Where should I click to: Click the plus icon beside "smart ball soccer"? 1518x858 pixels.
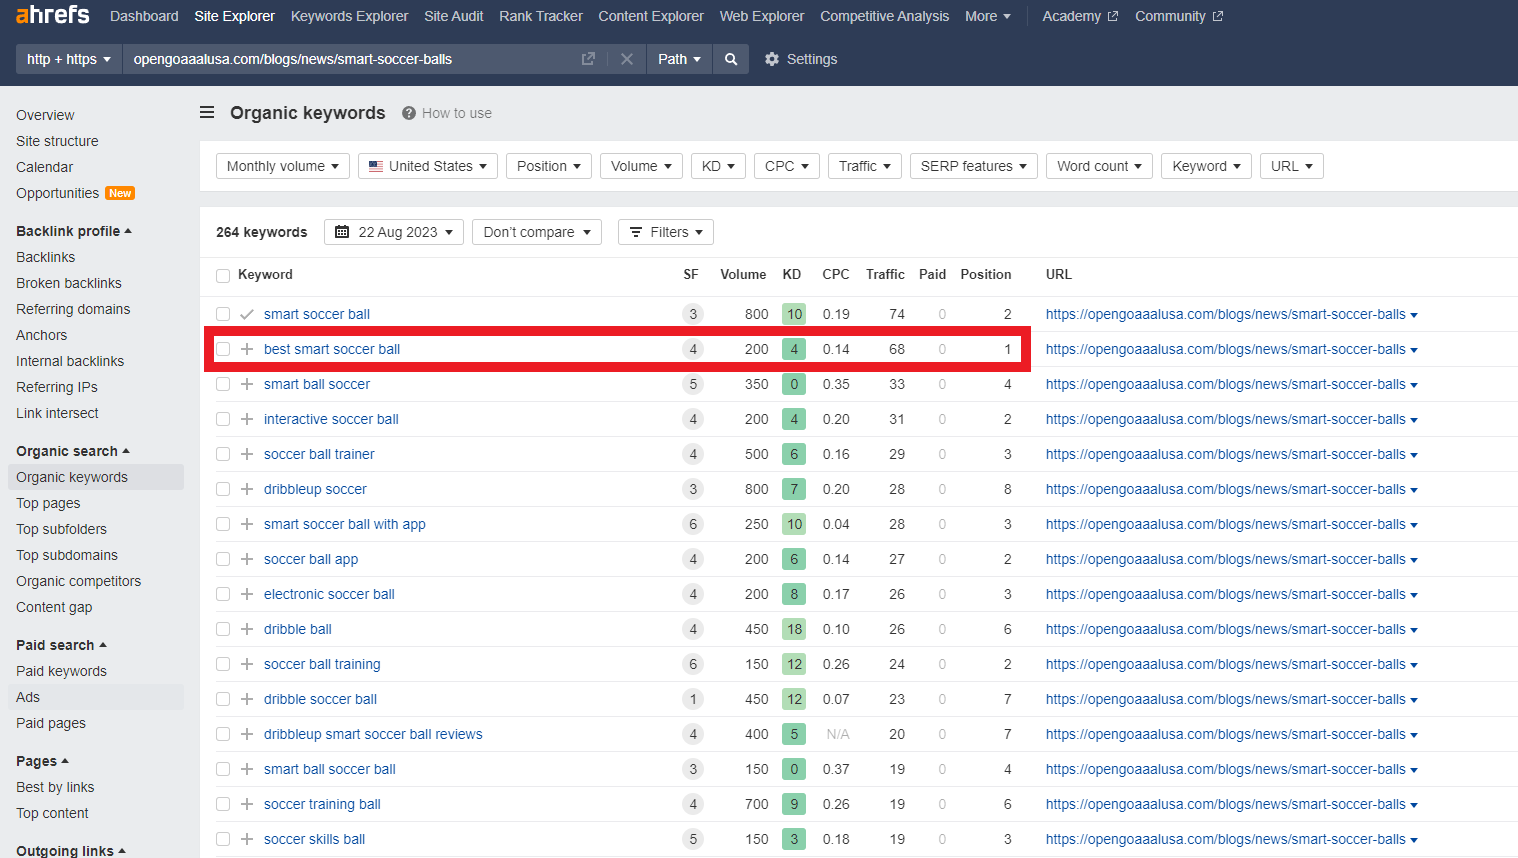tap(246, 384)
